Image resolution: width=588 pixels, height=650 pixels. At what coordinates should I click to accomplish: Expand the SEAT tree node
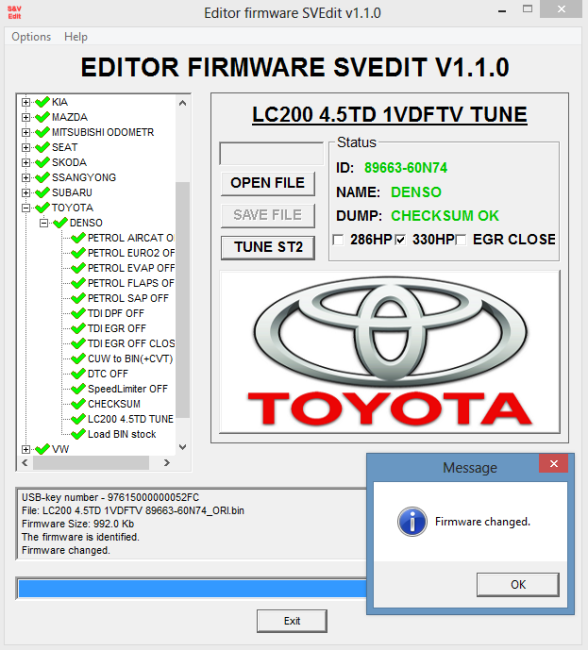[26, 147]
